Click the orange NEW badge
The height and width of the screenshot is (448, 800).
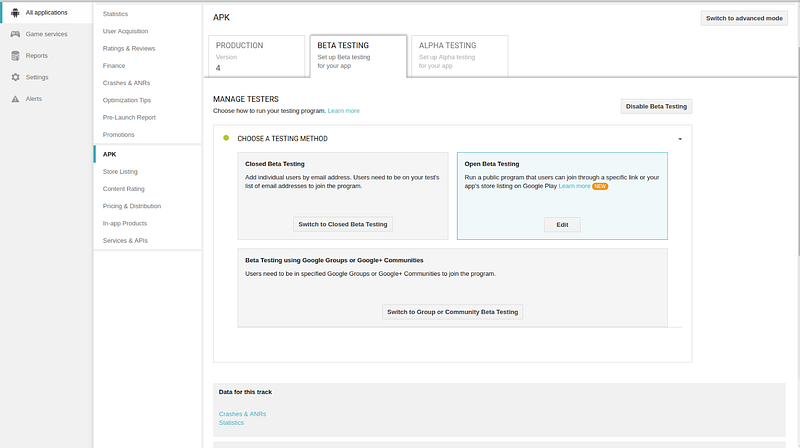600,187
